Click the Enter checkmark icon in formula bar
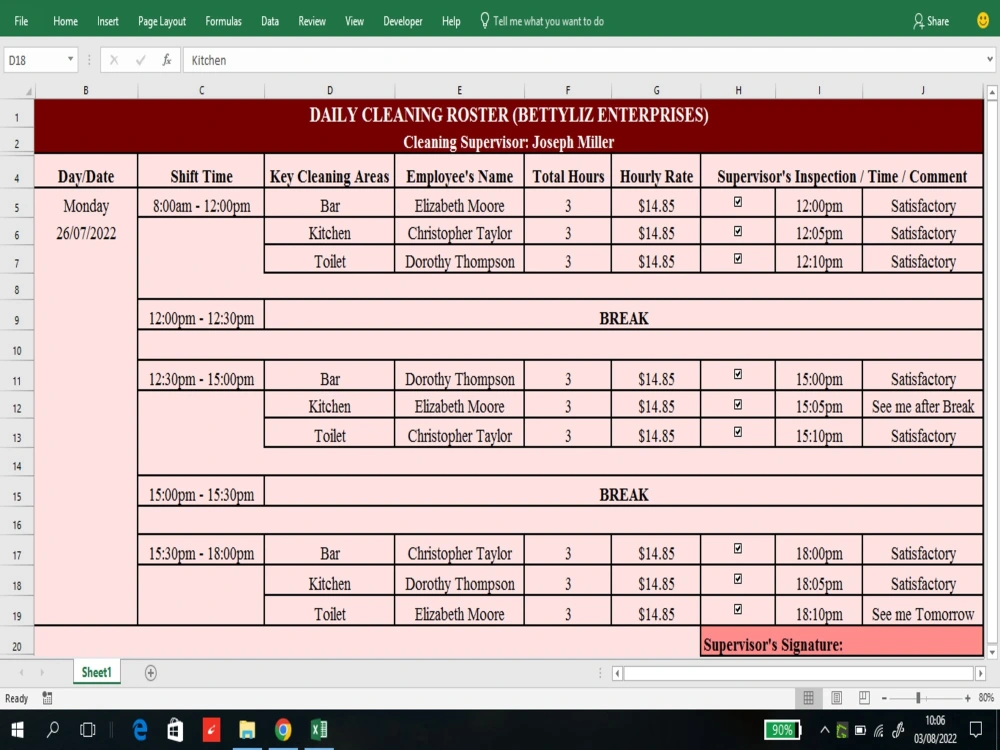Screen dimensions: 1000x750 point(140,60)
